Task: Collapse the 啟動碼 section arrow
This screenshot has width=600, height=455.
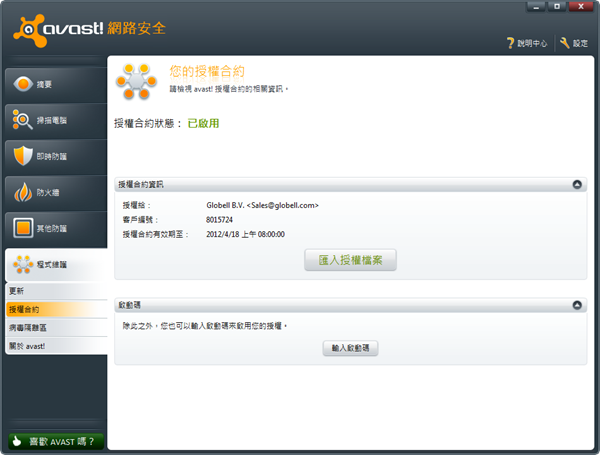Action: [577, 305]
